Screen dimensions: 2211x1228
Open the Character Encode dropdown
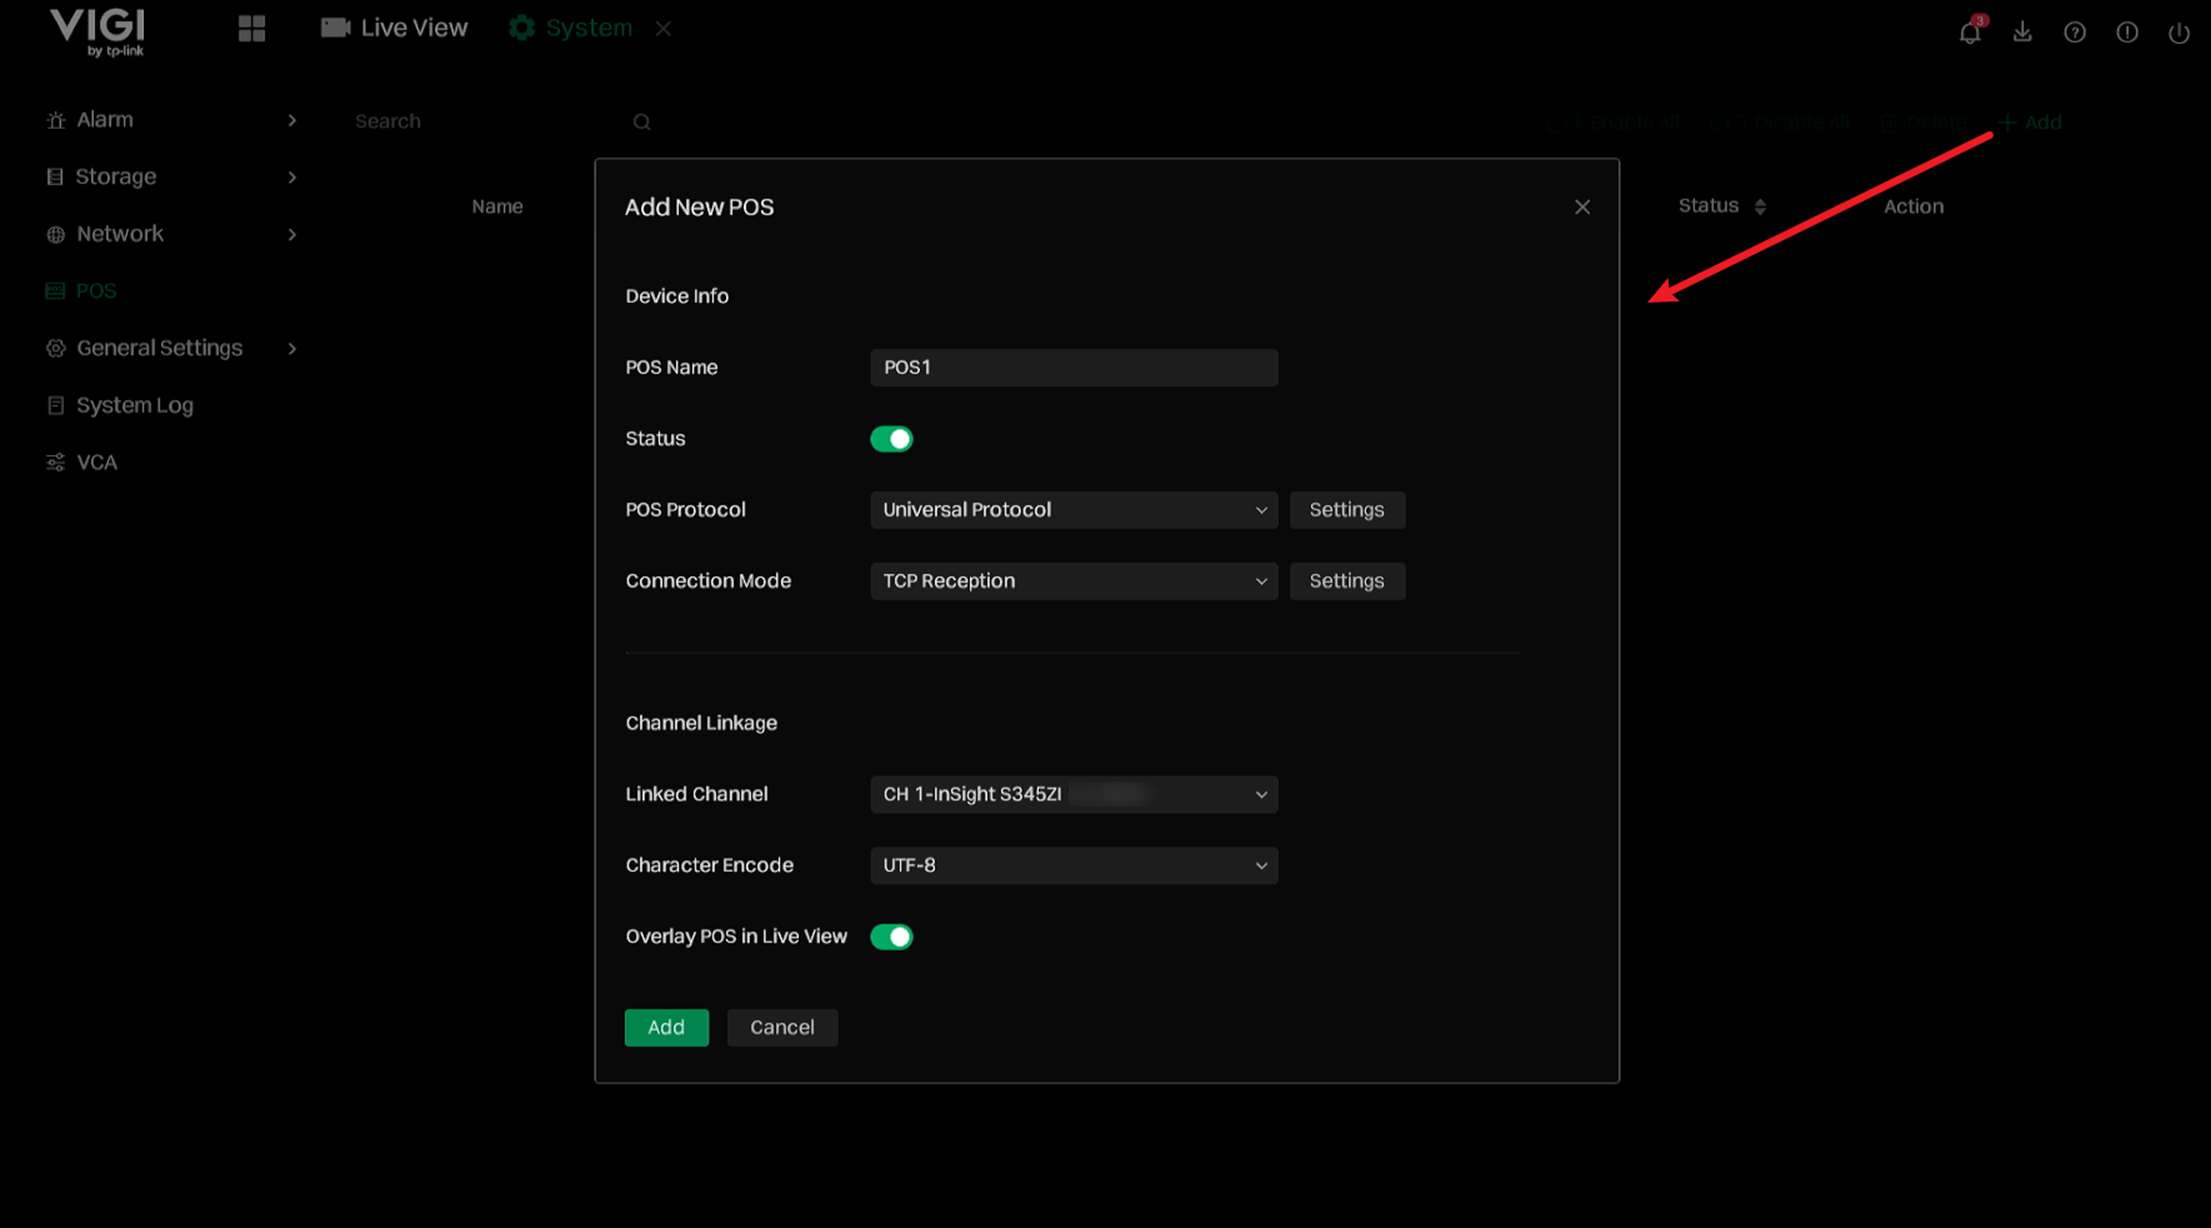tap(1074, 865)
